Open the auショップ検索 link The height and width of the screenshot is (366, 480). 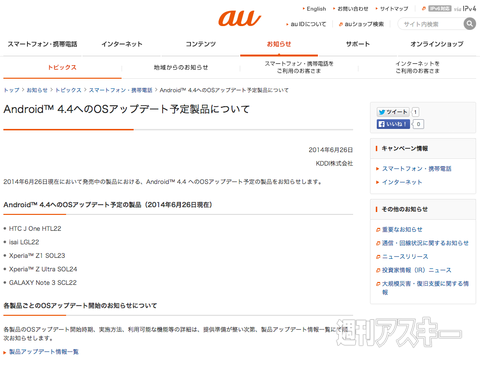point(364,24)
